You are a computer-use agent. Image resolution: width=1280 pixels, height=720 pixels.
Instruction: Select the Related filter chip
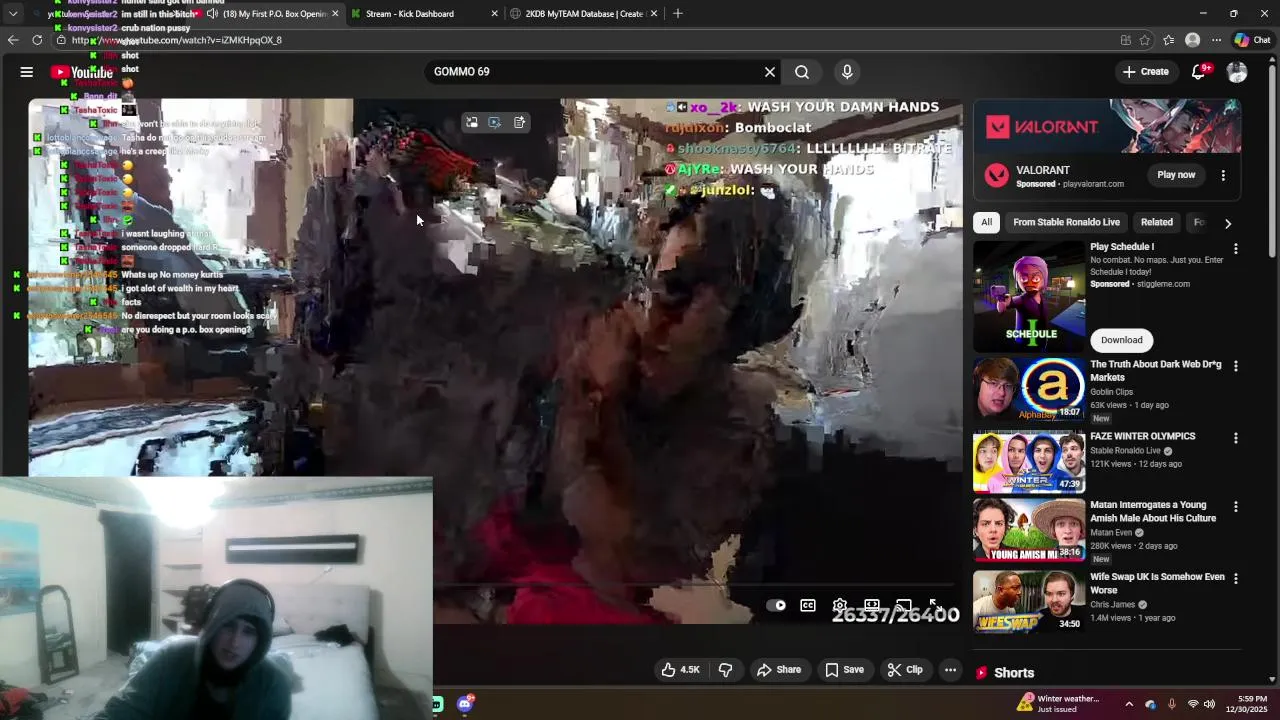pos(1156,222)
